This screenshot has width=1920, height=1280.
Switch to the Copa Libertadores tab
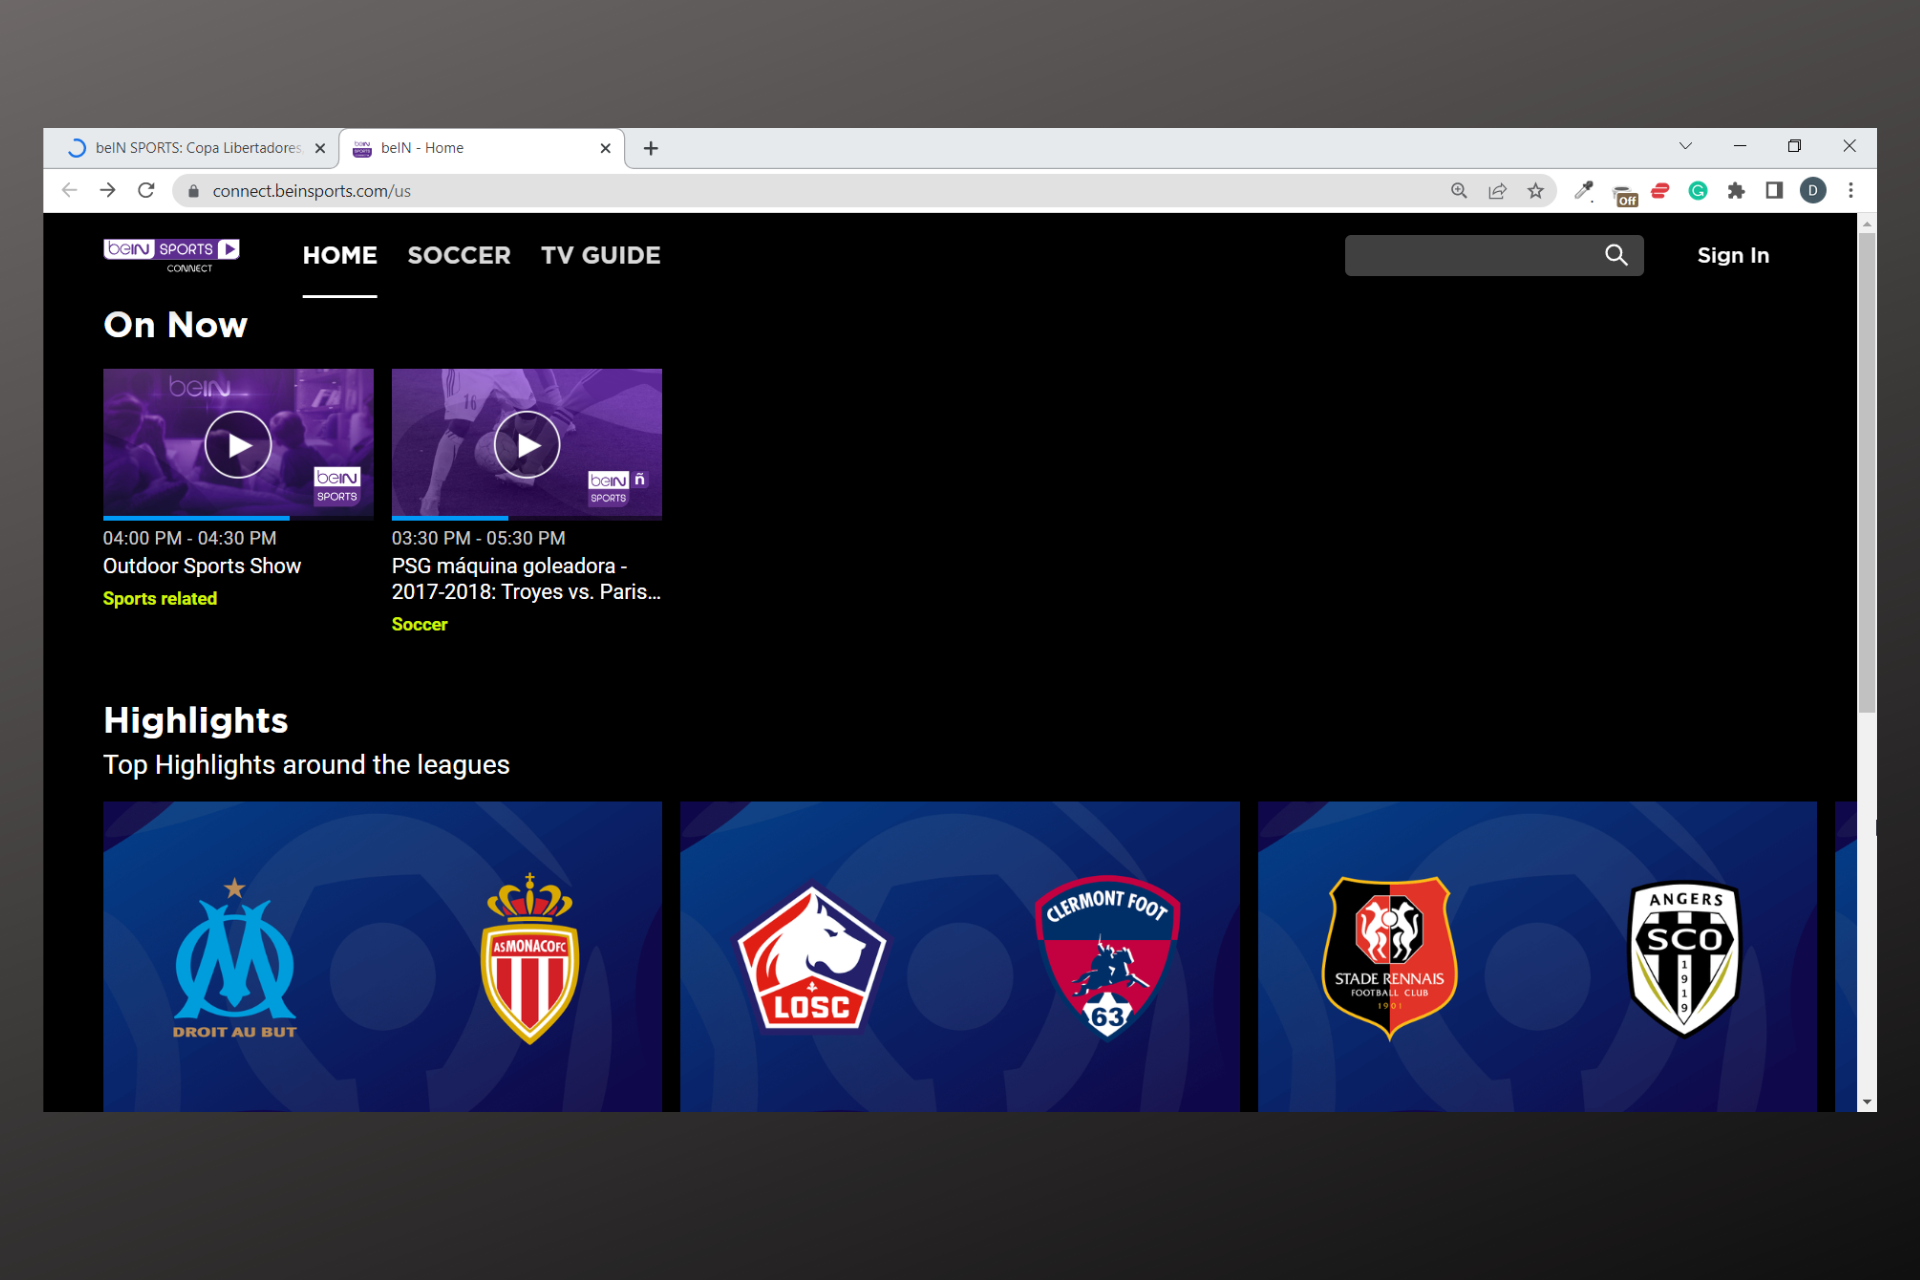point(197,148)
